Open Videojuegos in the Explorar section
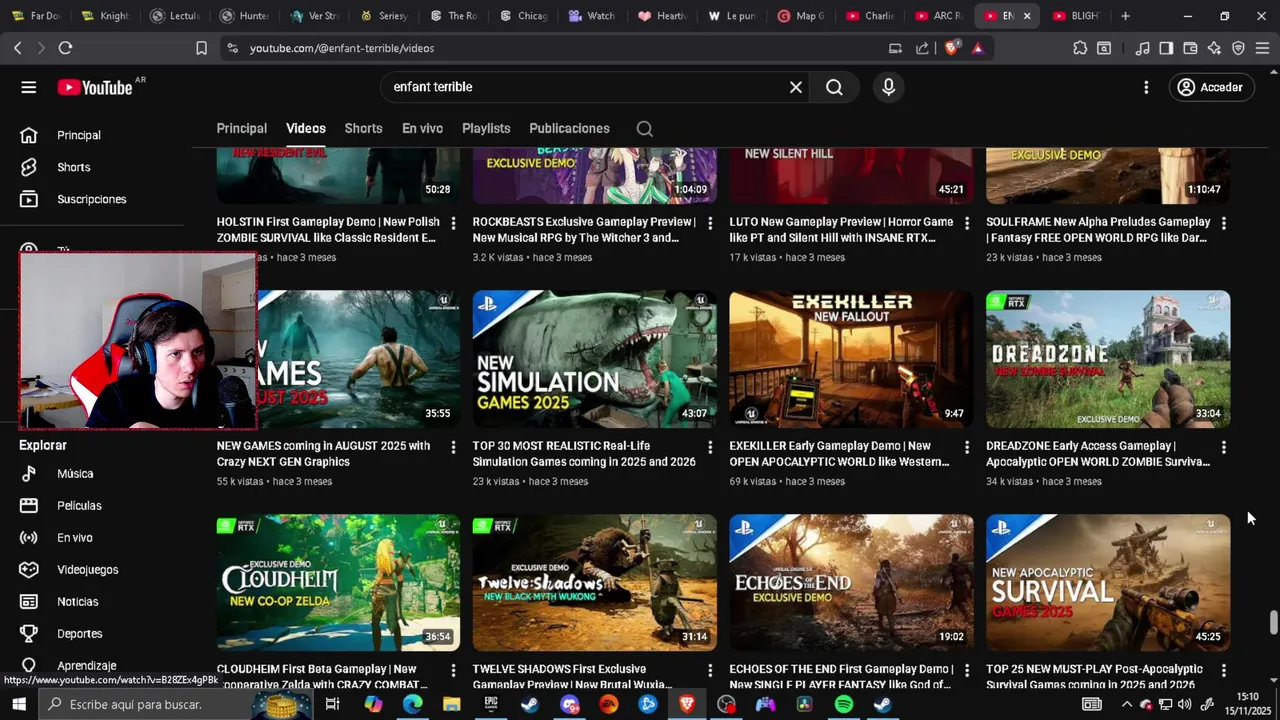The width and height of the screenshot is (1280, 720). 87,570
